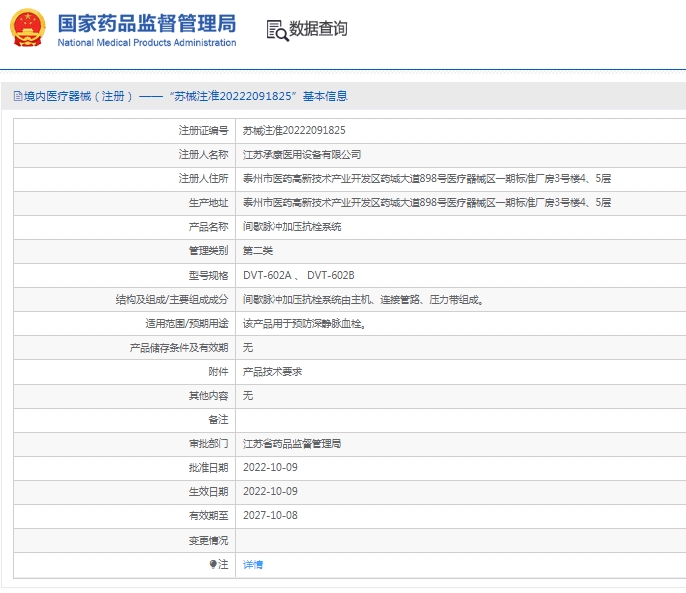The height and width of the screenshot is (593, 686).
Task: Click the 注册人名称 label cell
Action: (x=125, y=154)
